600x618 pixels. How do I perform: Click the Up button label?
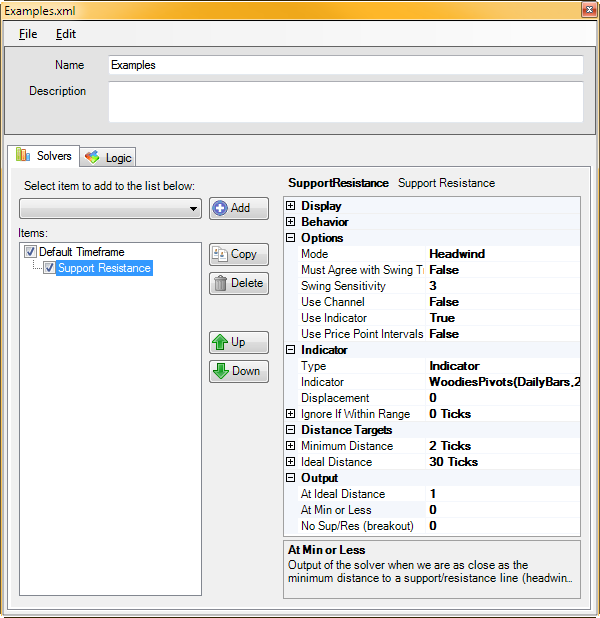238,342
